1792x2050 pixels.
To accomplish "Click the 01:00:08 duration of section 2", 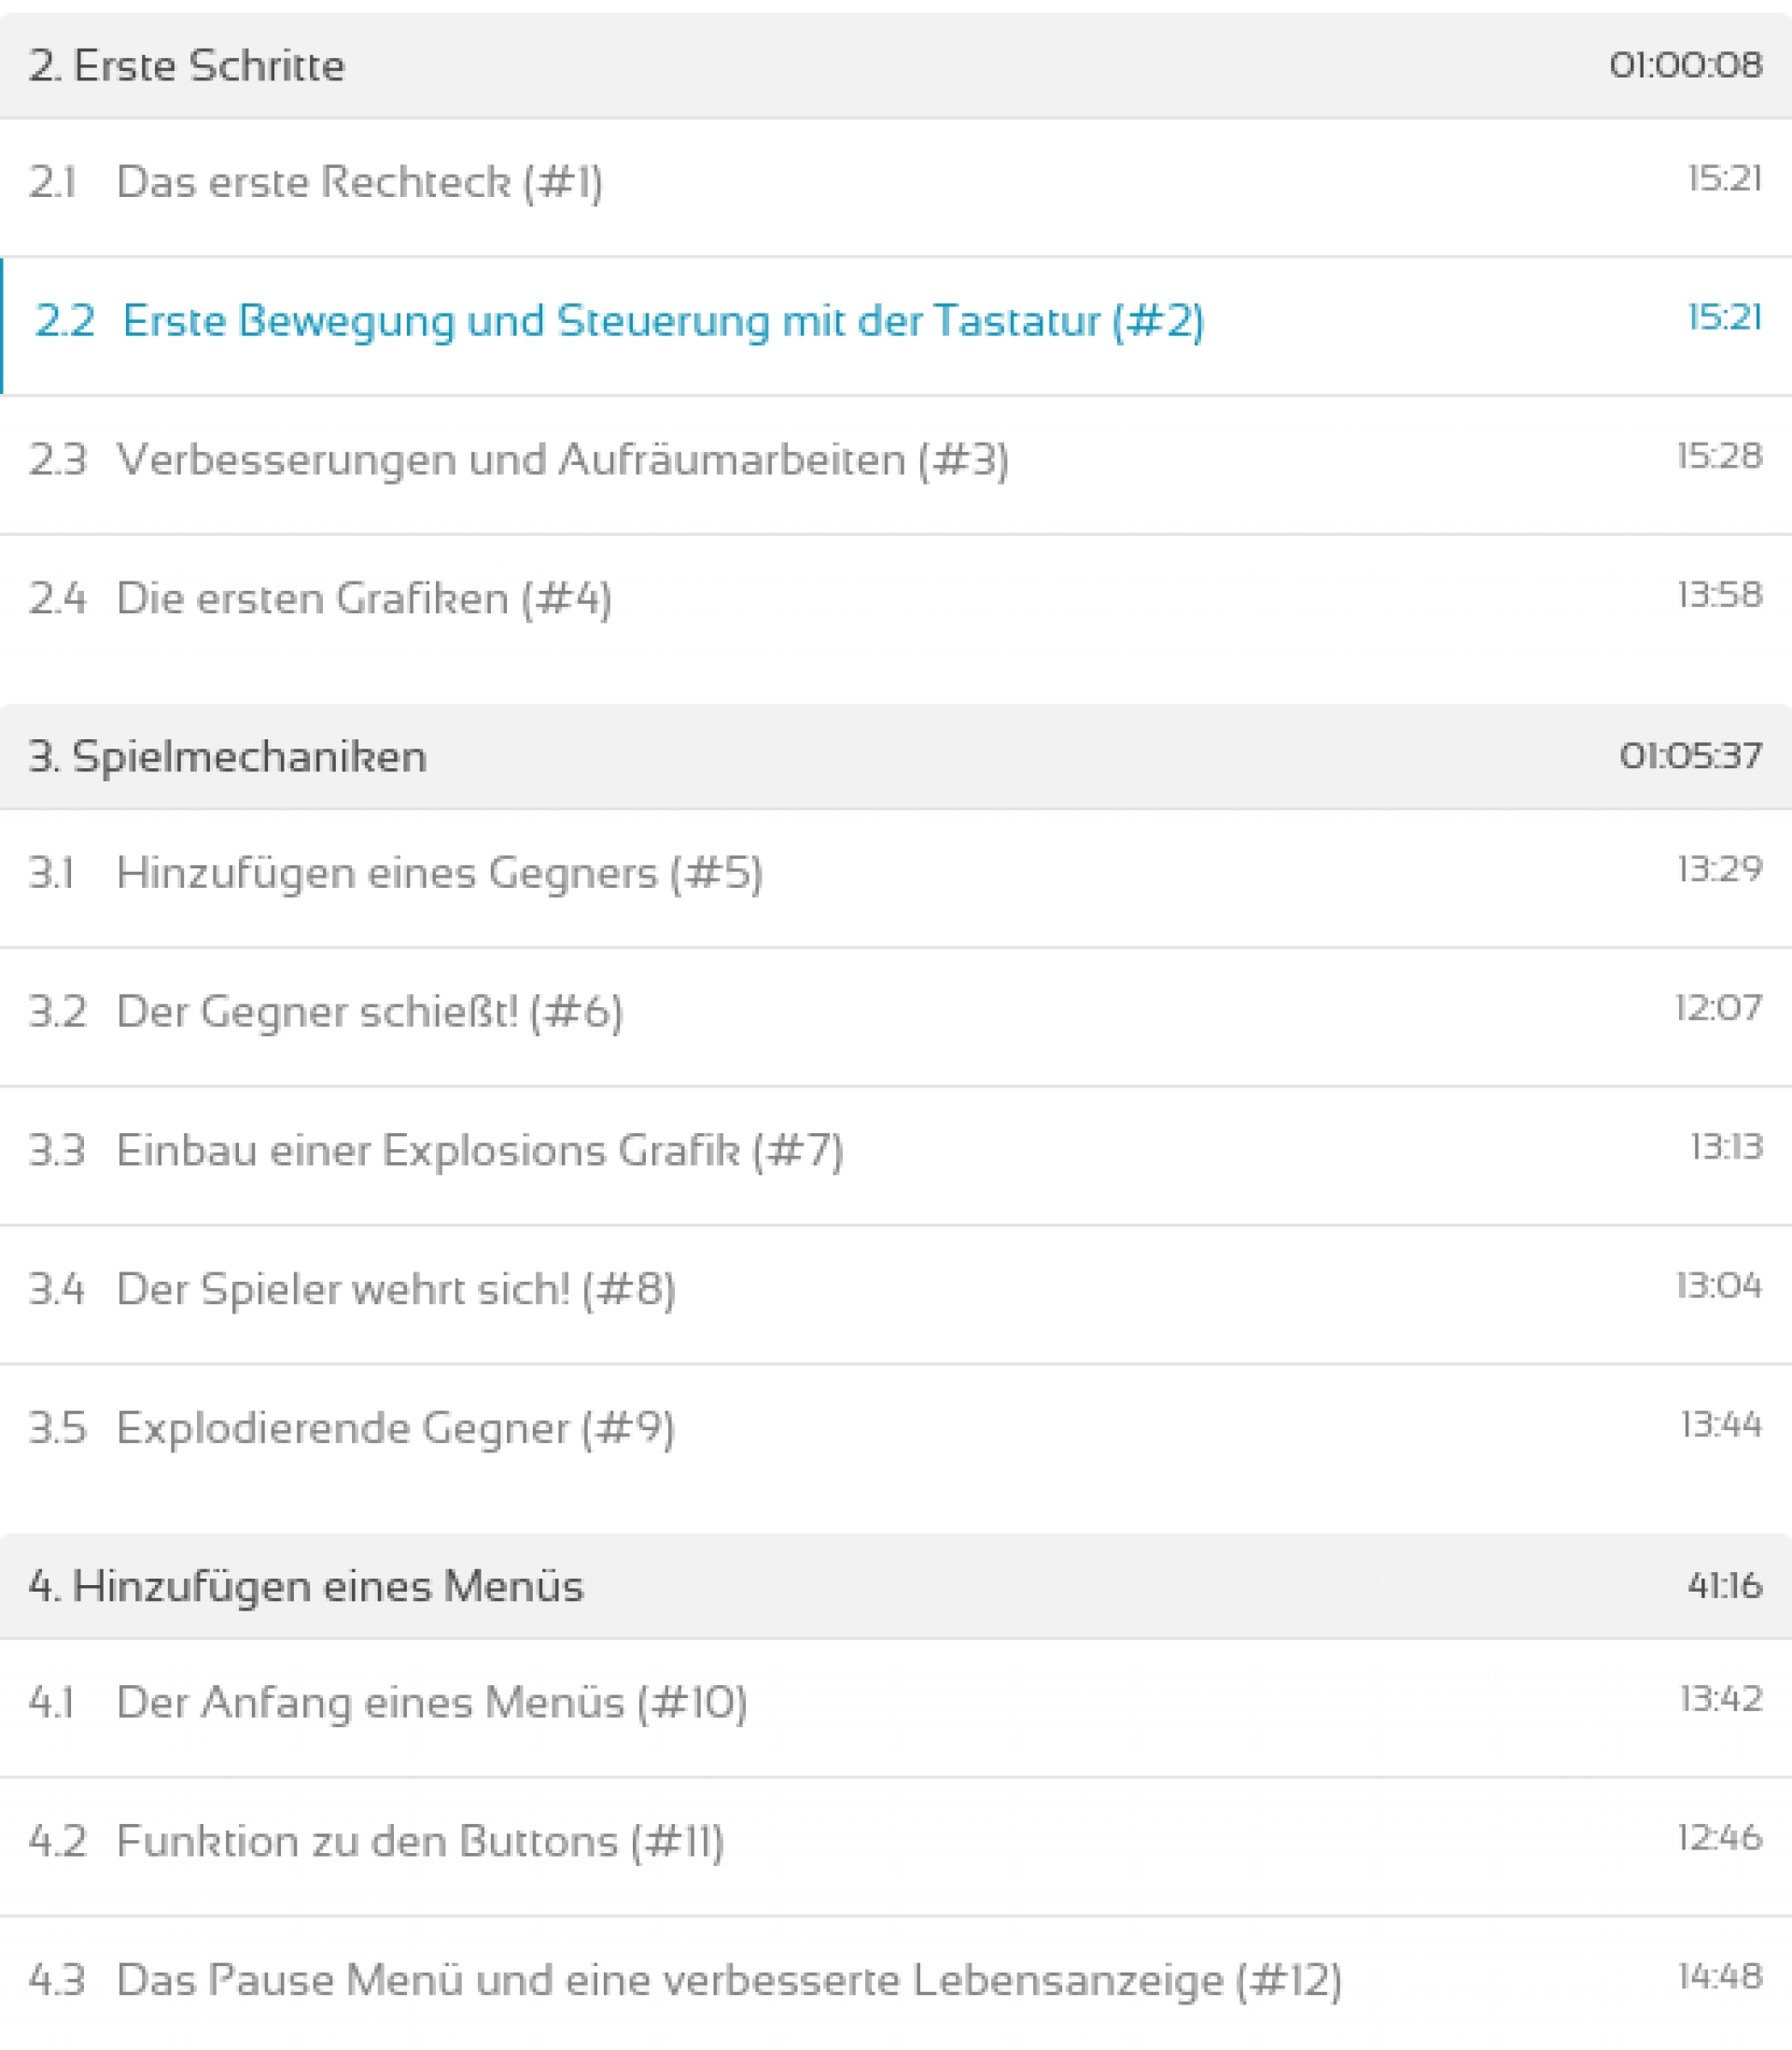I will pos(1685,65).
